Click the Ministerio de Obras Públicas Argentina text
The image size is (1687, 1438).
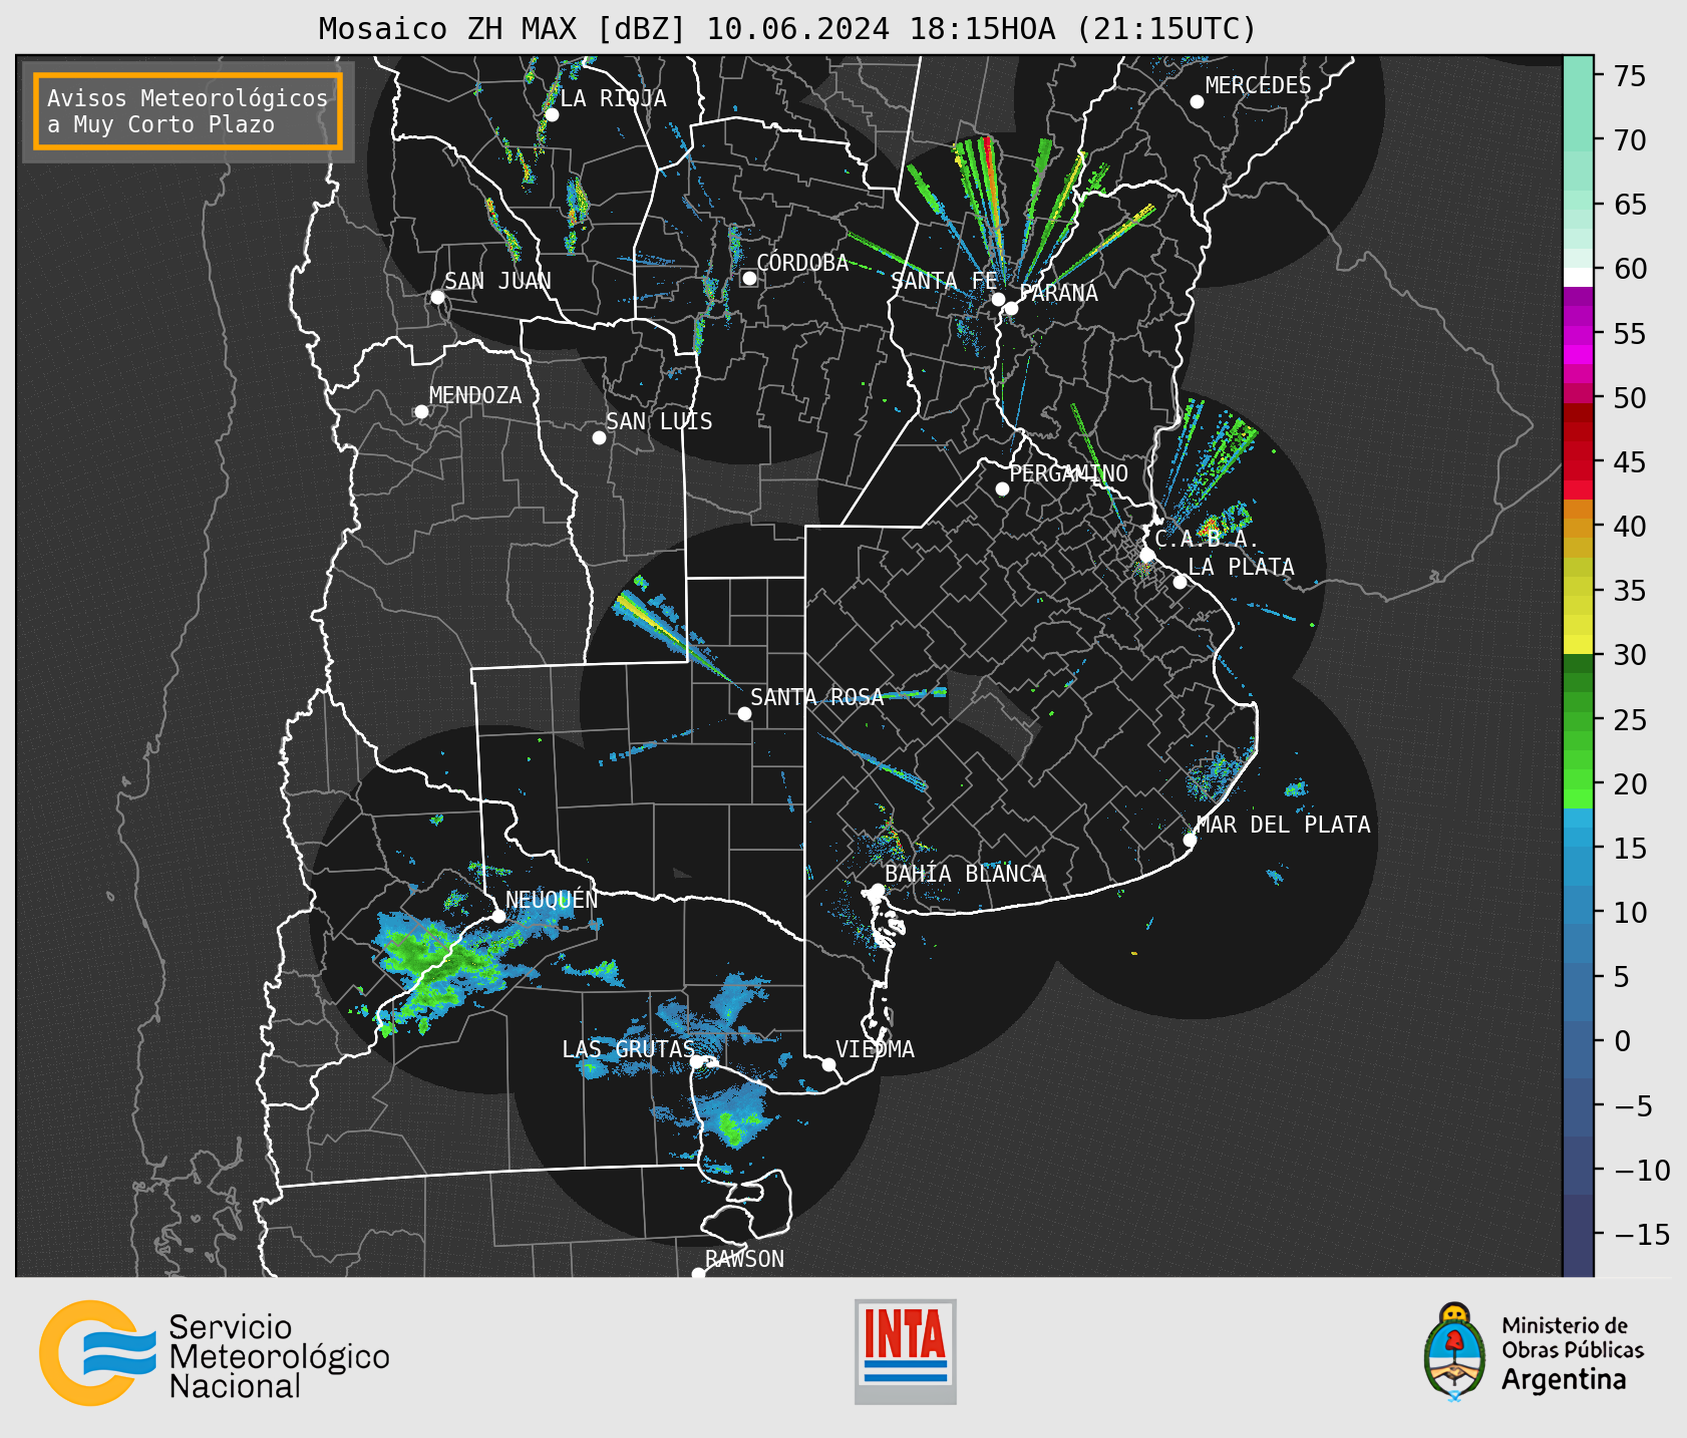(1572, 1352)
